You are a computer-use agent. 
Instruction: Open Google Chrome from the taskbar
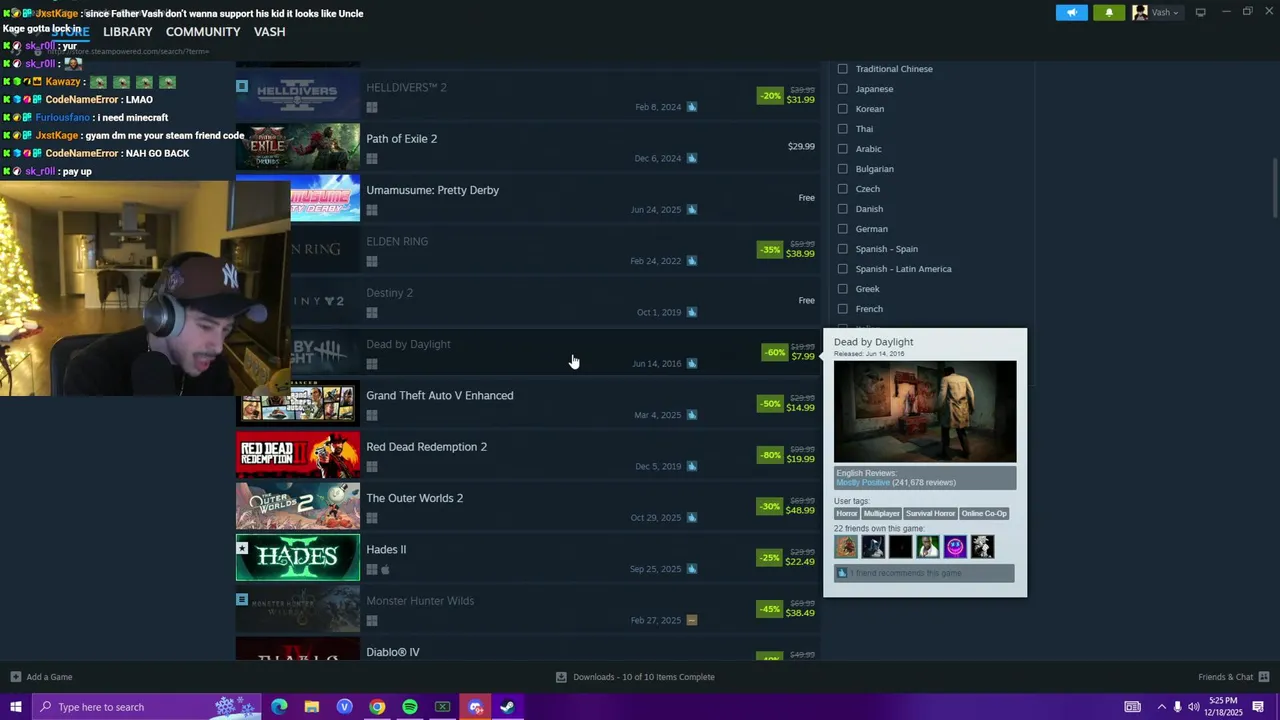click(377, 707)
